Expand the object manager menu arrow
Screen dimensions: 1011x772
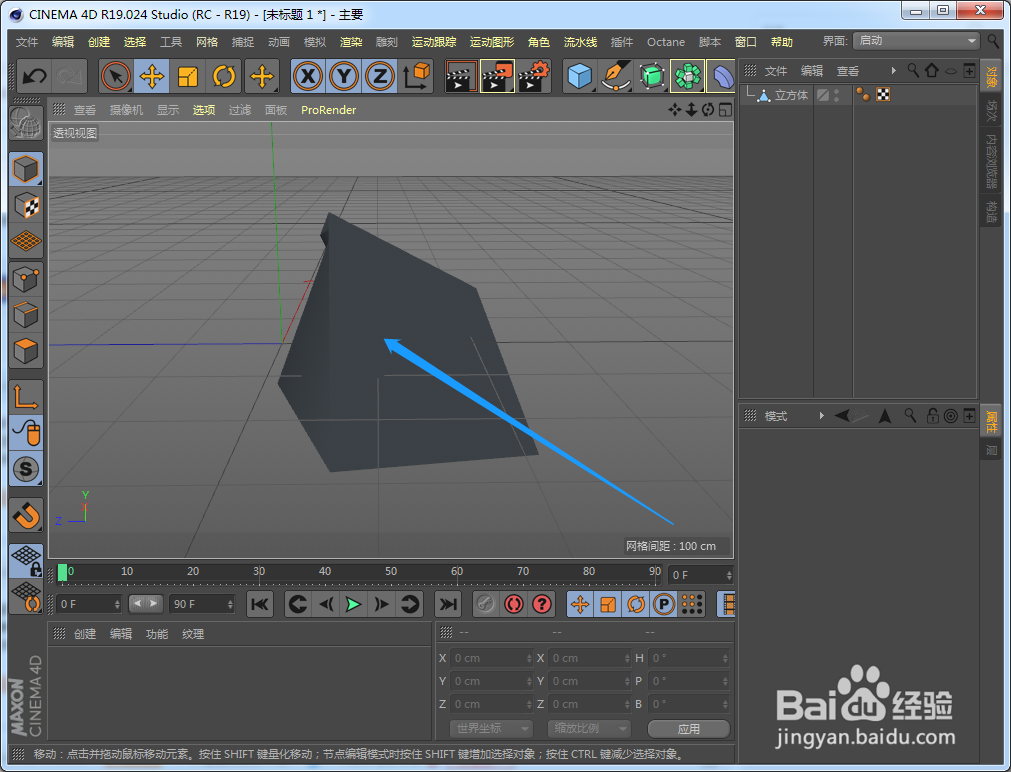[894, 70]
